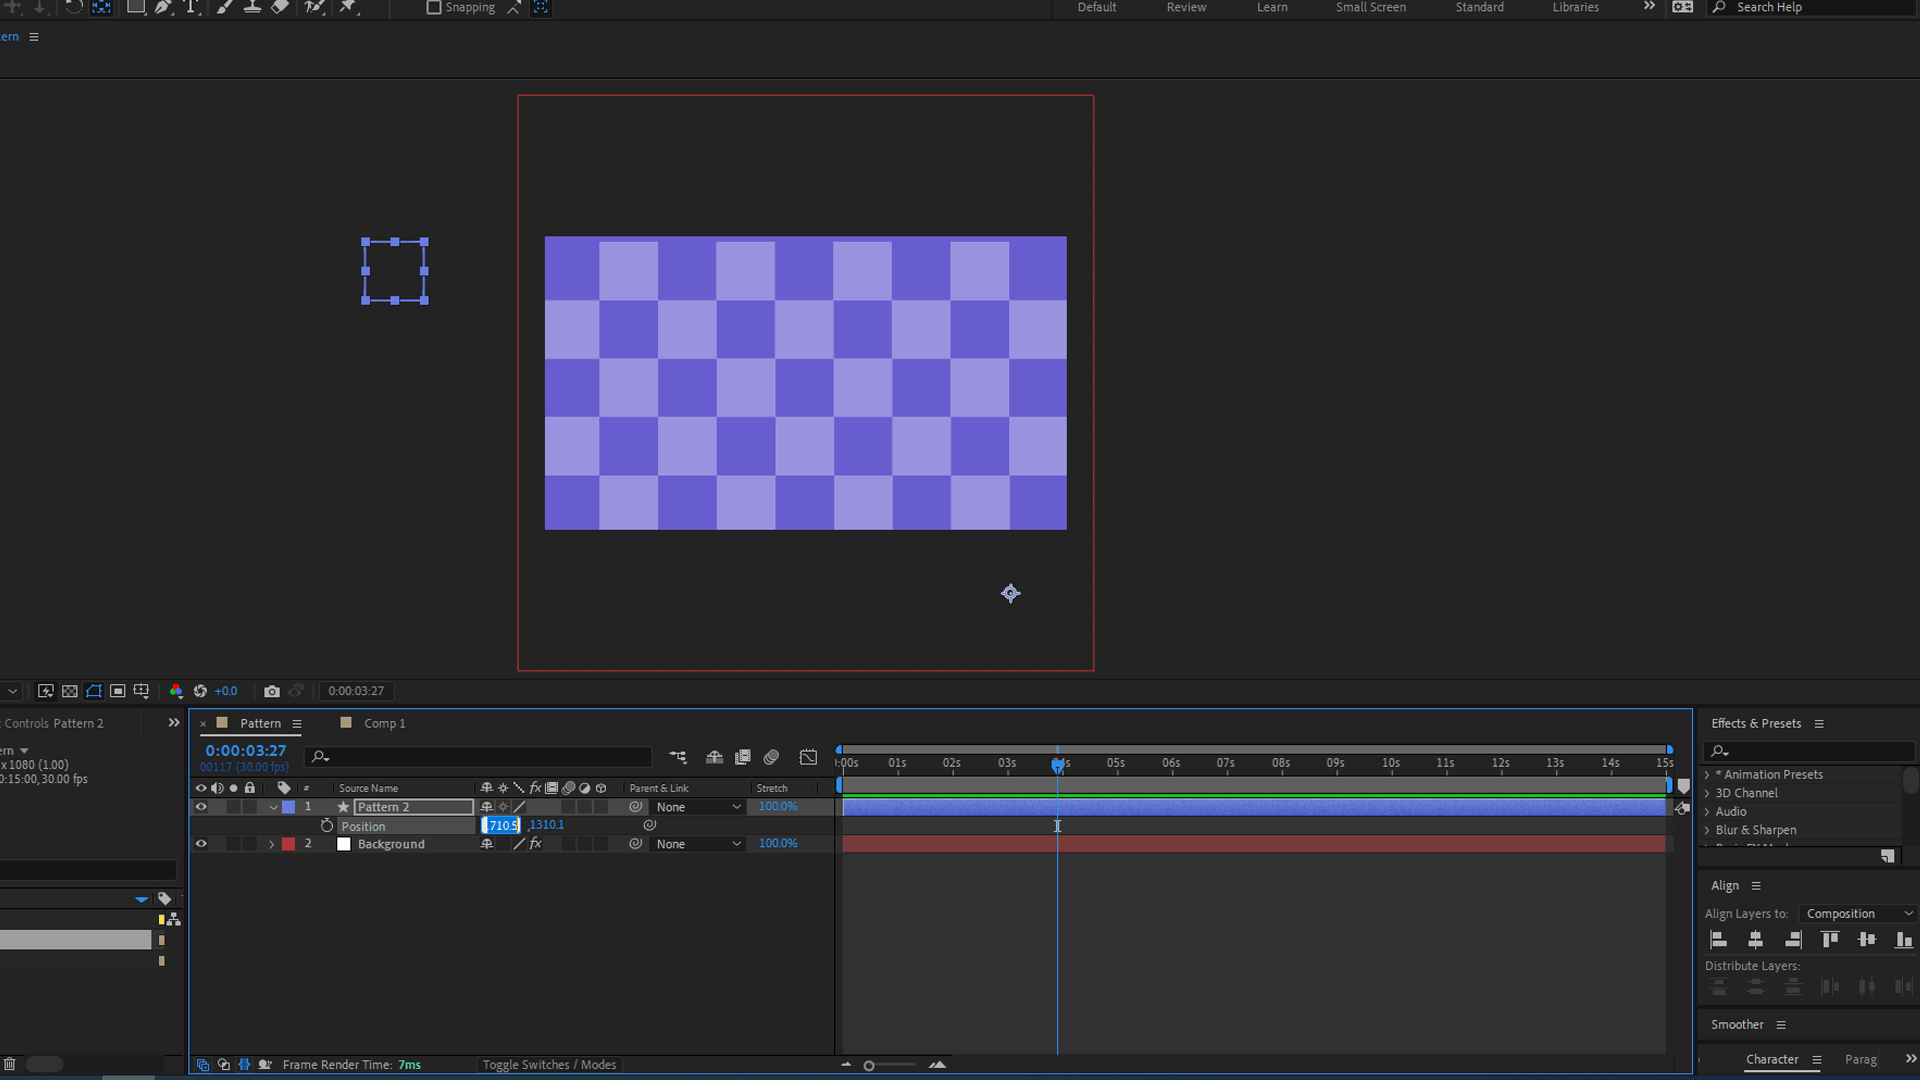Open the Parent & Link dropdown for Pattern 2

(697, 806)
